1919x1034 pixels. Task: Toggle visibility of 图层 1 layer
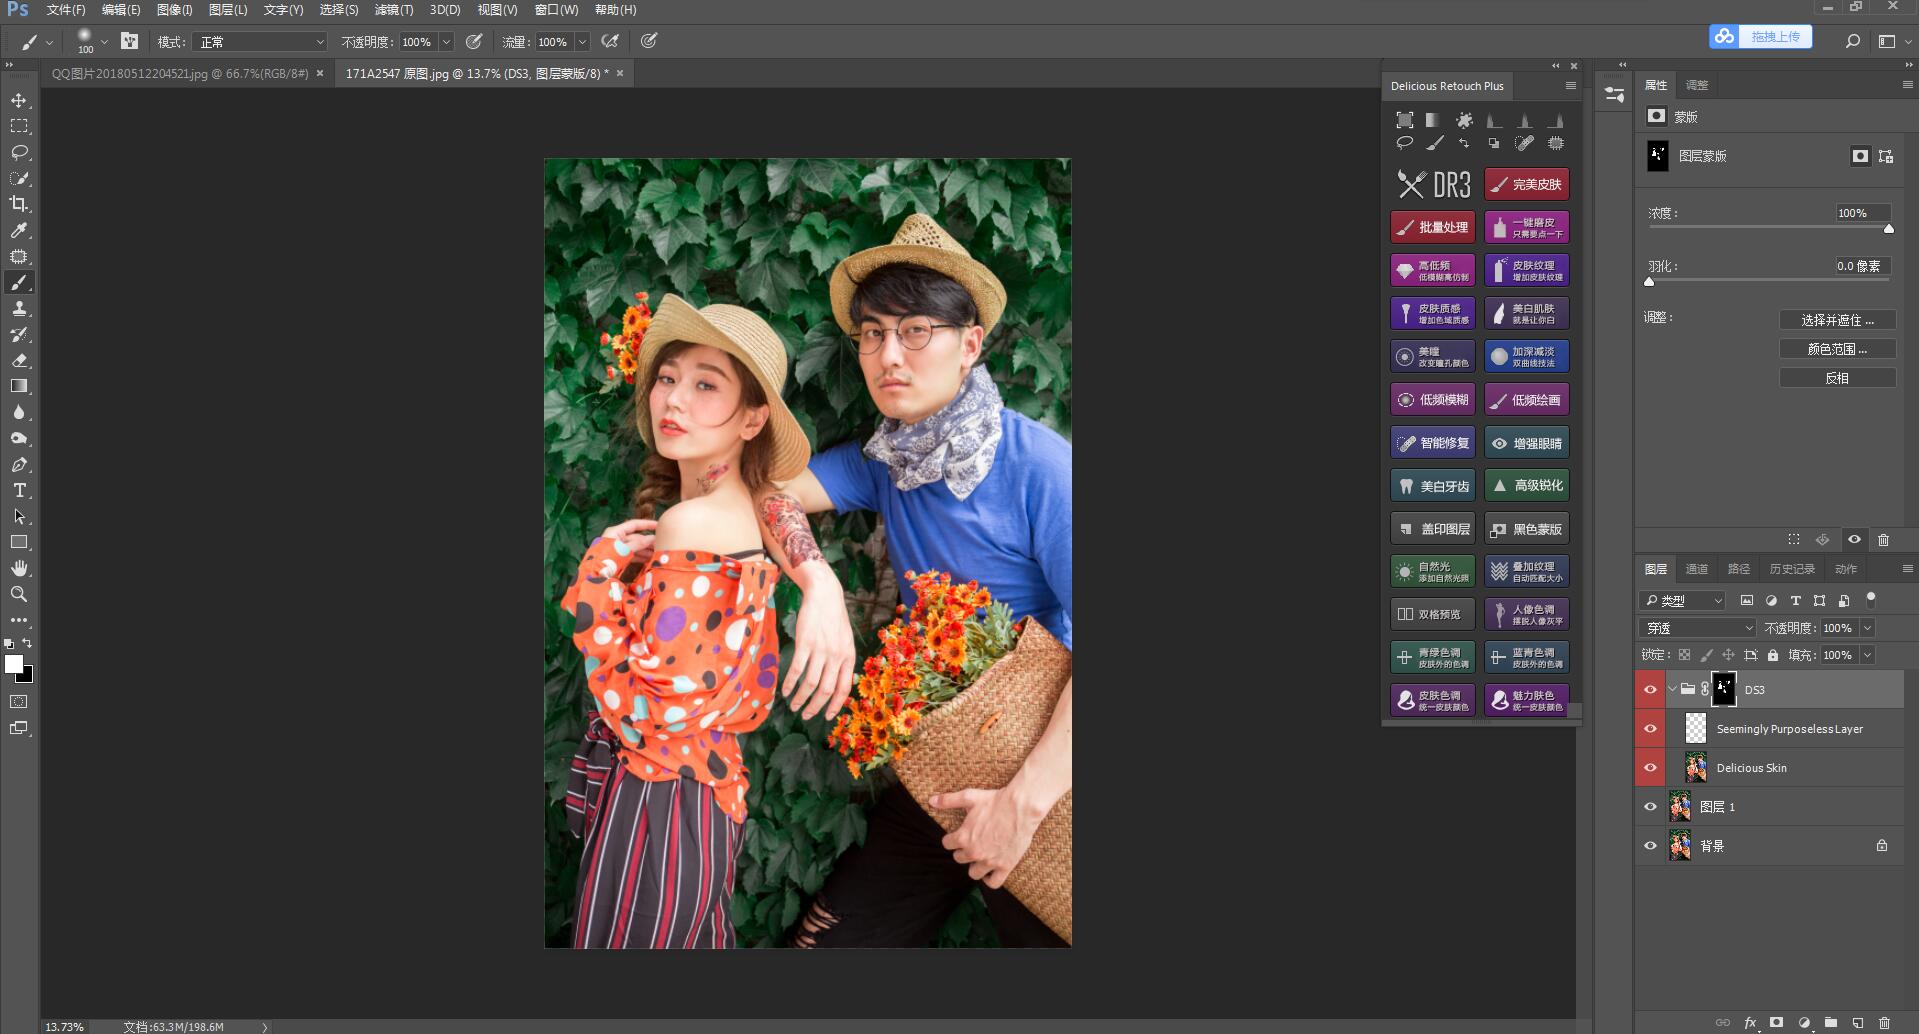(x=1650, y=807)
